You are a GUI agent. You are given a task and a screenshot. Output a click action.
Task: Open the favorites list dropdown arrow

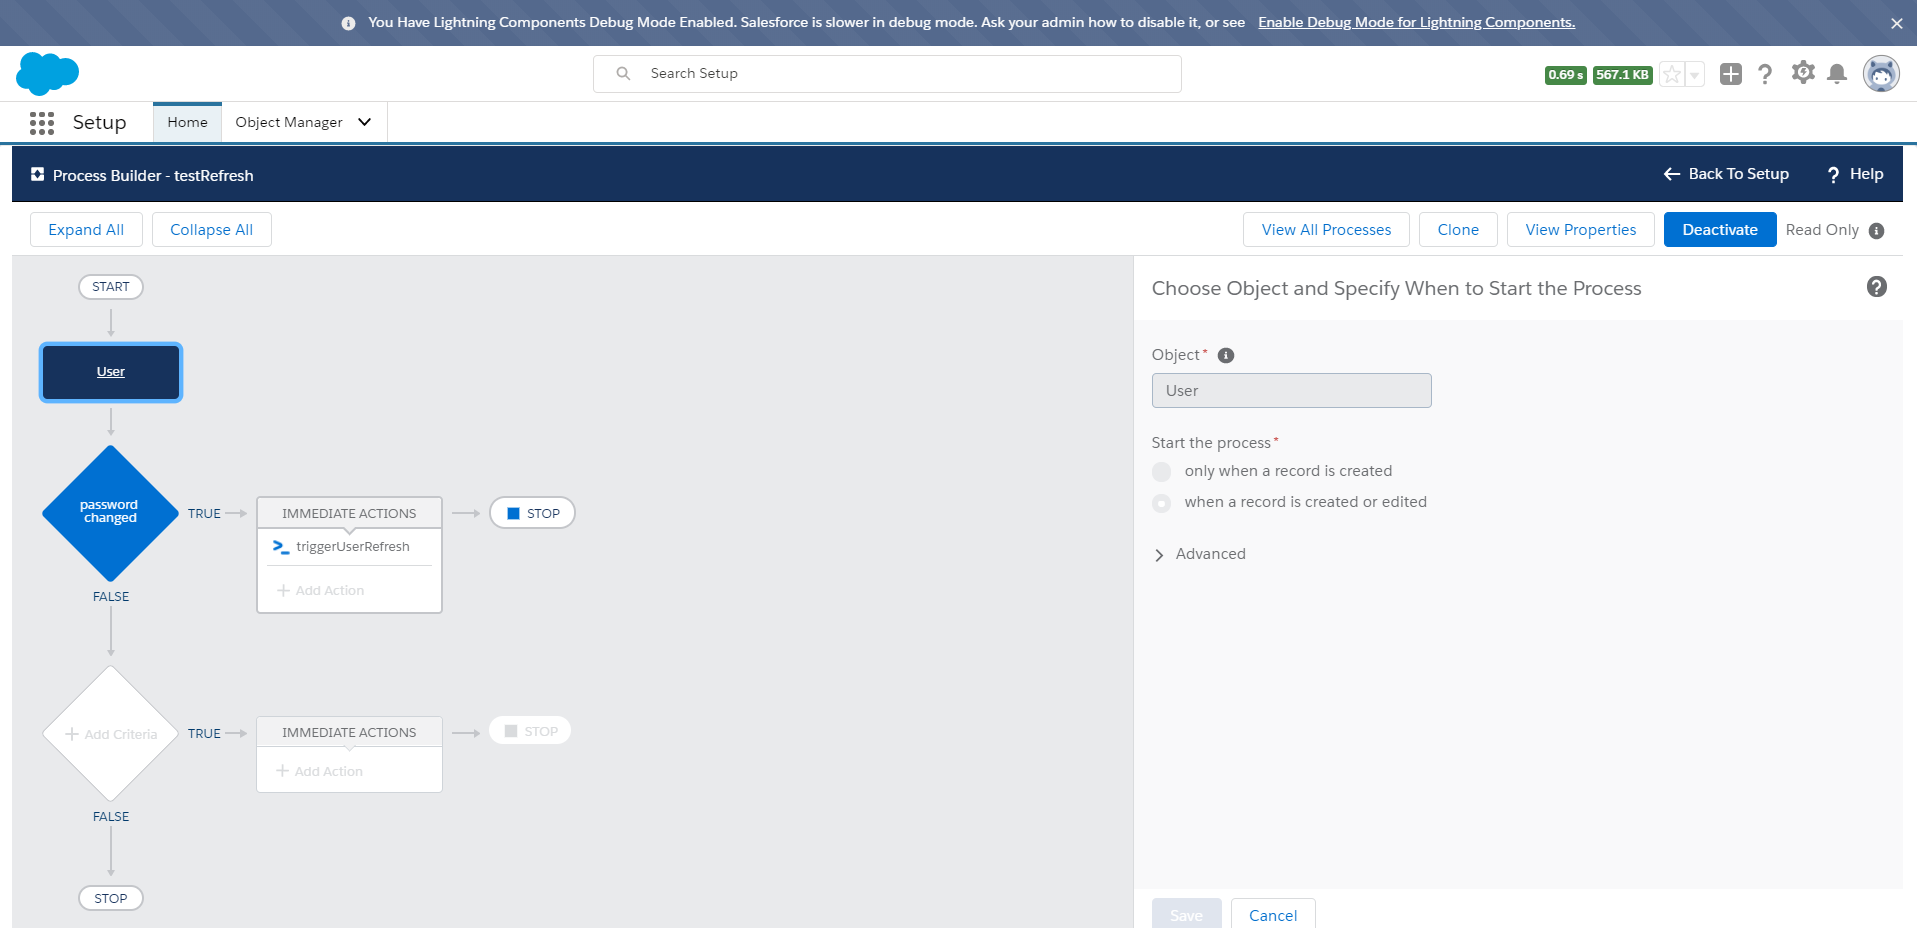pos(1694,75)
